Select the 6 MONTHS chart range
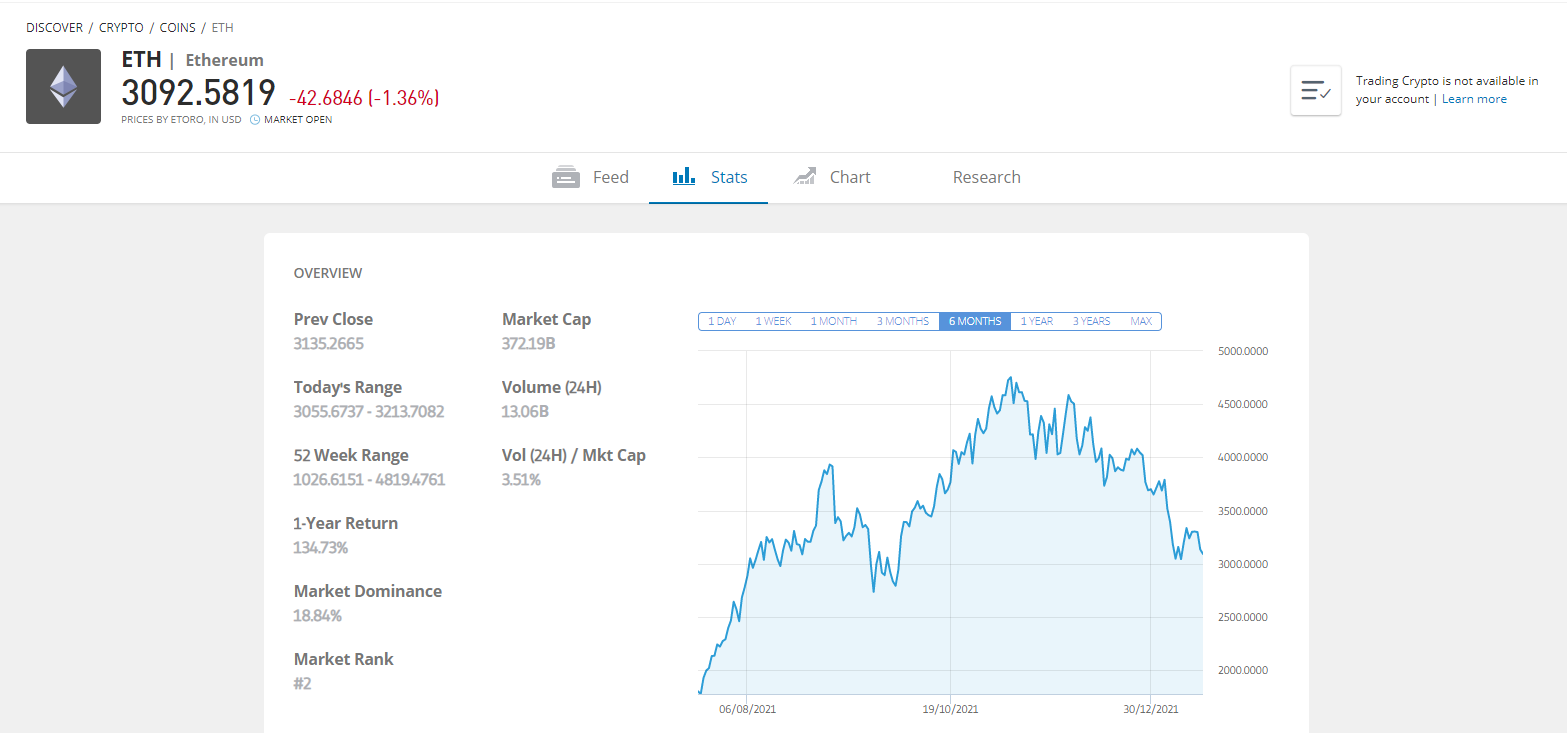Screen dimensions: 1567x733 [975, 321]
